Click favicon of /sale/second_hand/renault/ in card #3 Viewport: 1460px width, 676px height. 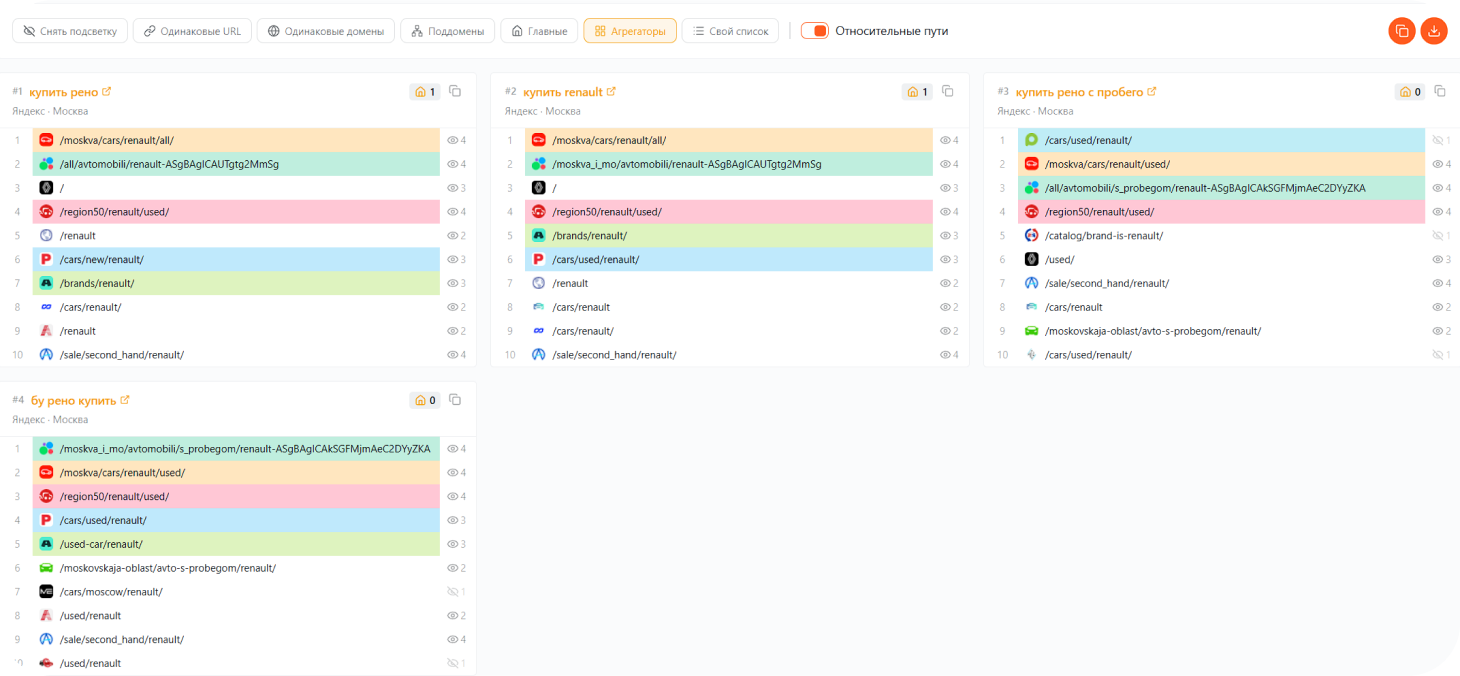(x=1031, y=283)
